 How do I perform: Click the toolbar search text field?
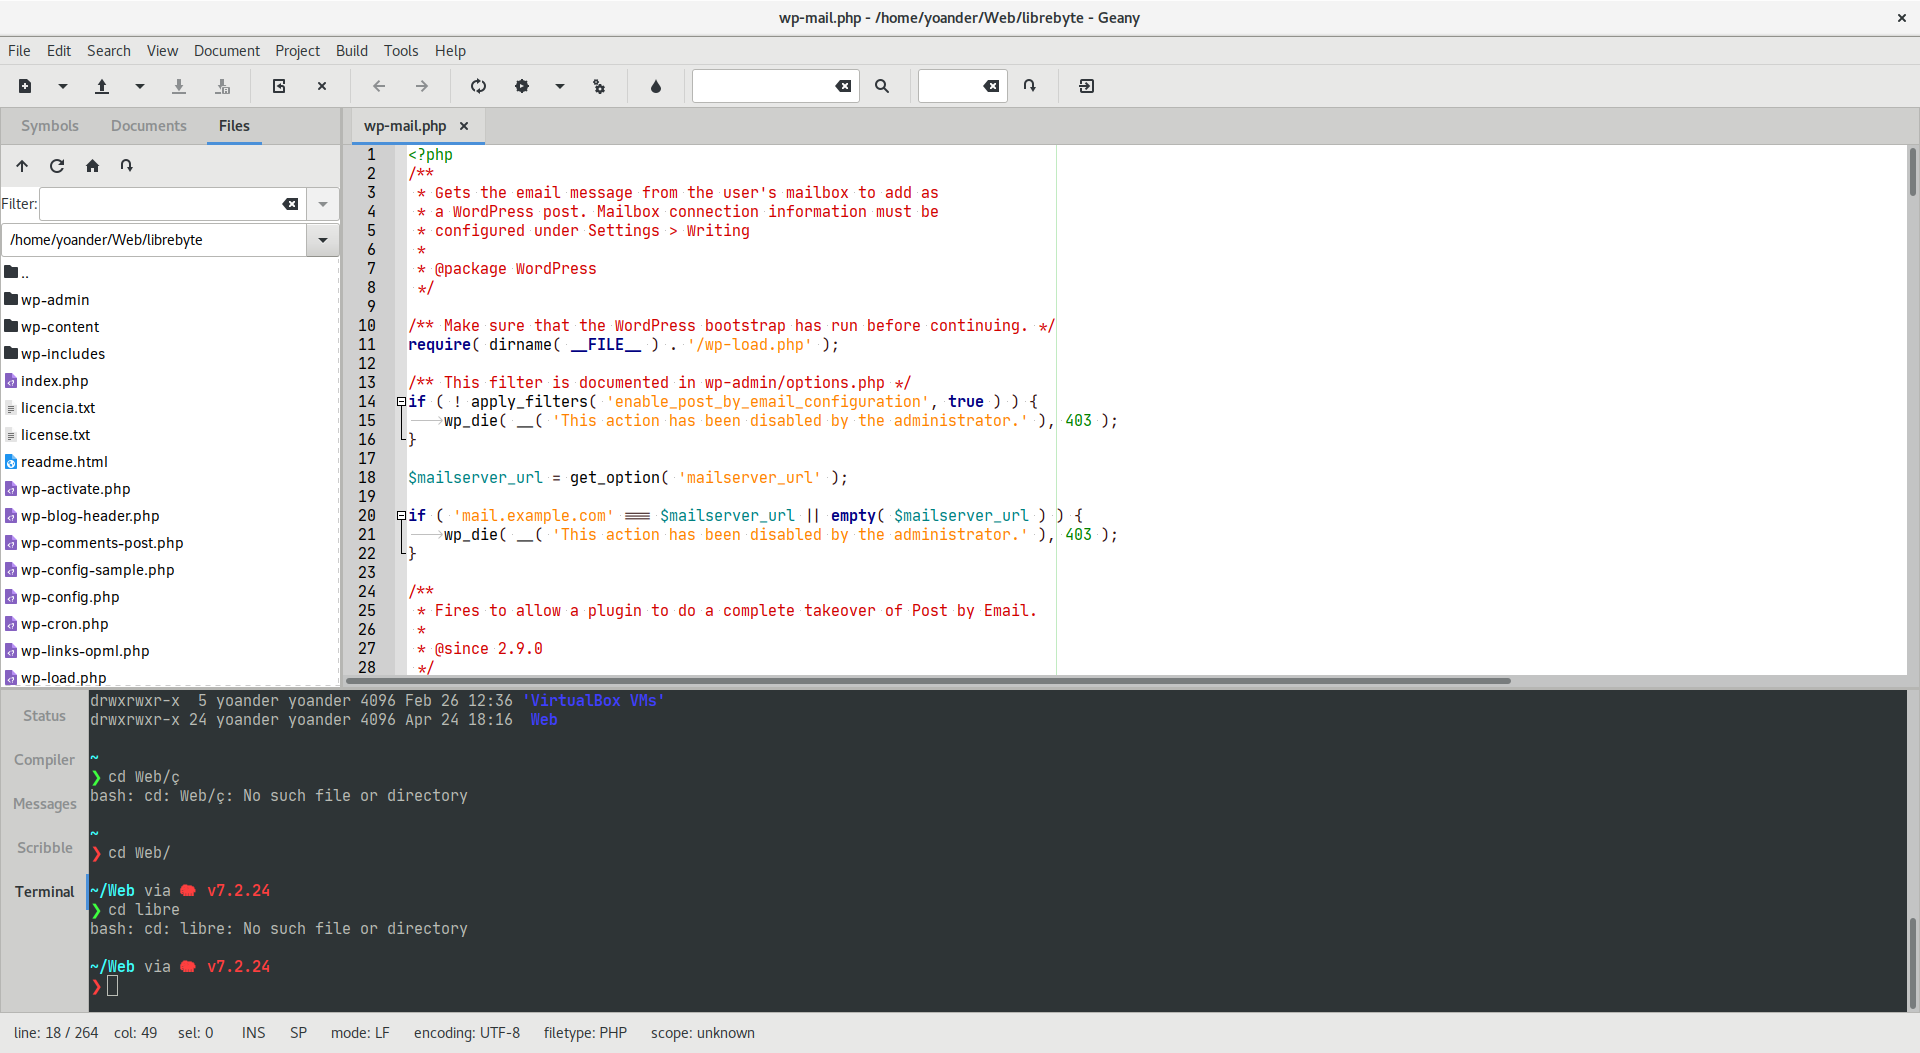762,87
